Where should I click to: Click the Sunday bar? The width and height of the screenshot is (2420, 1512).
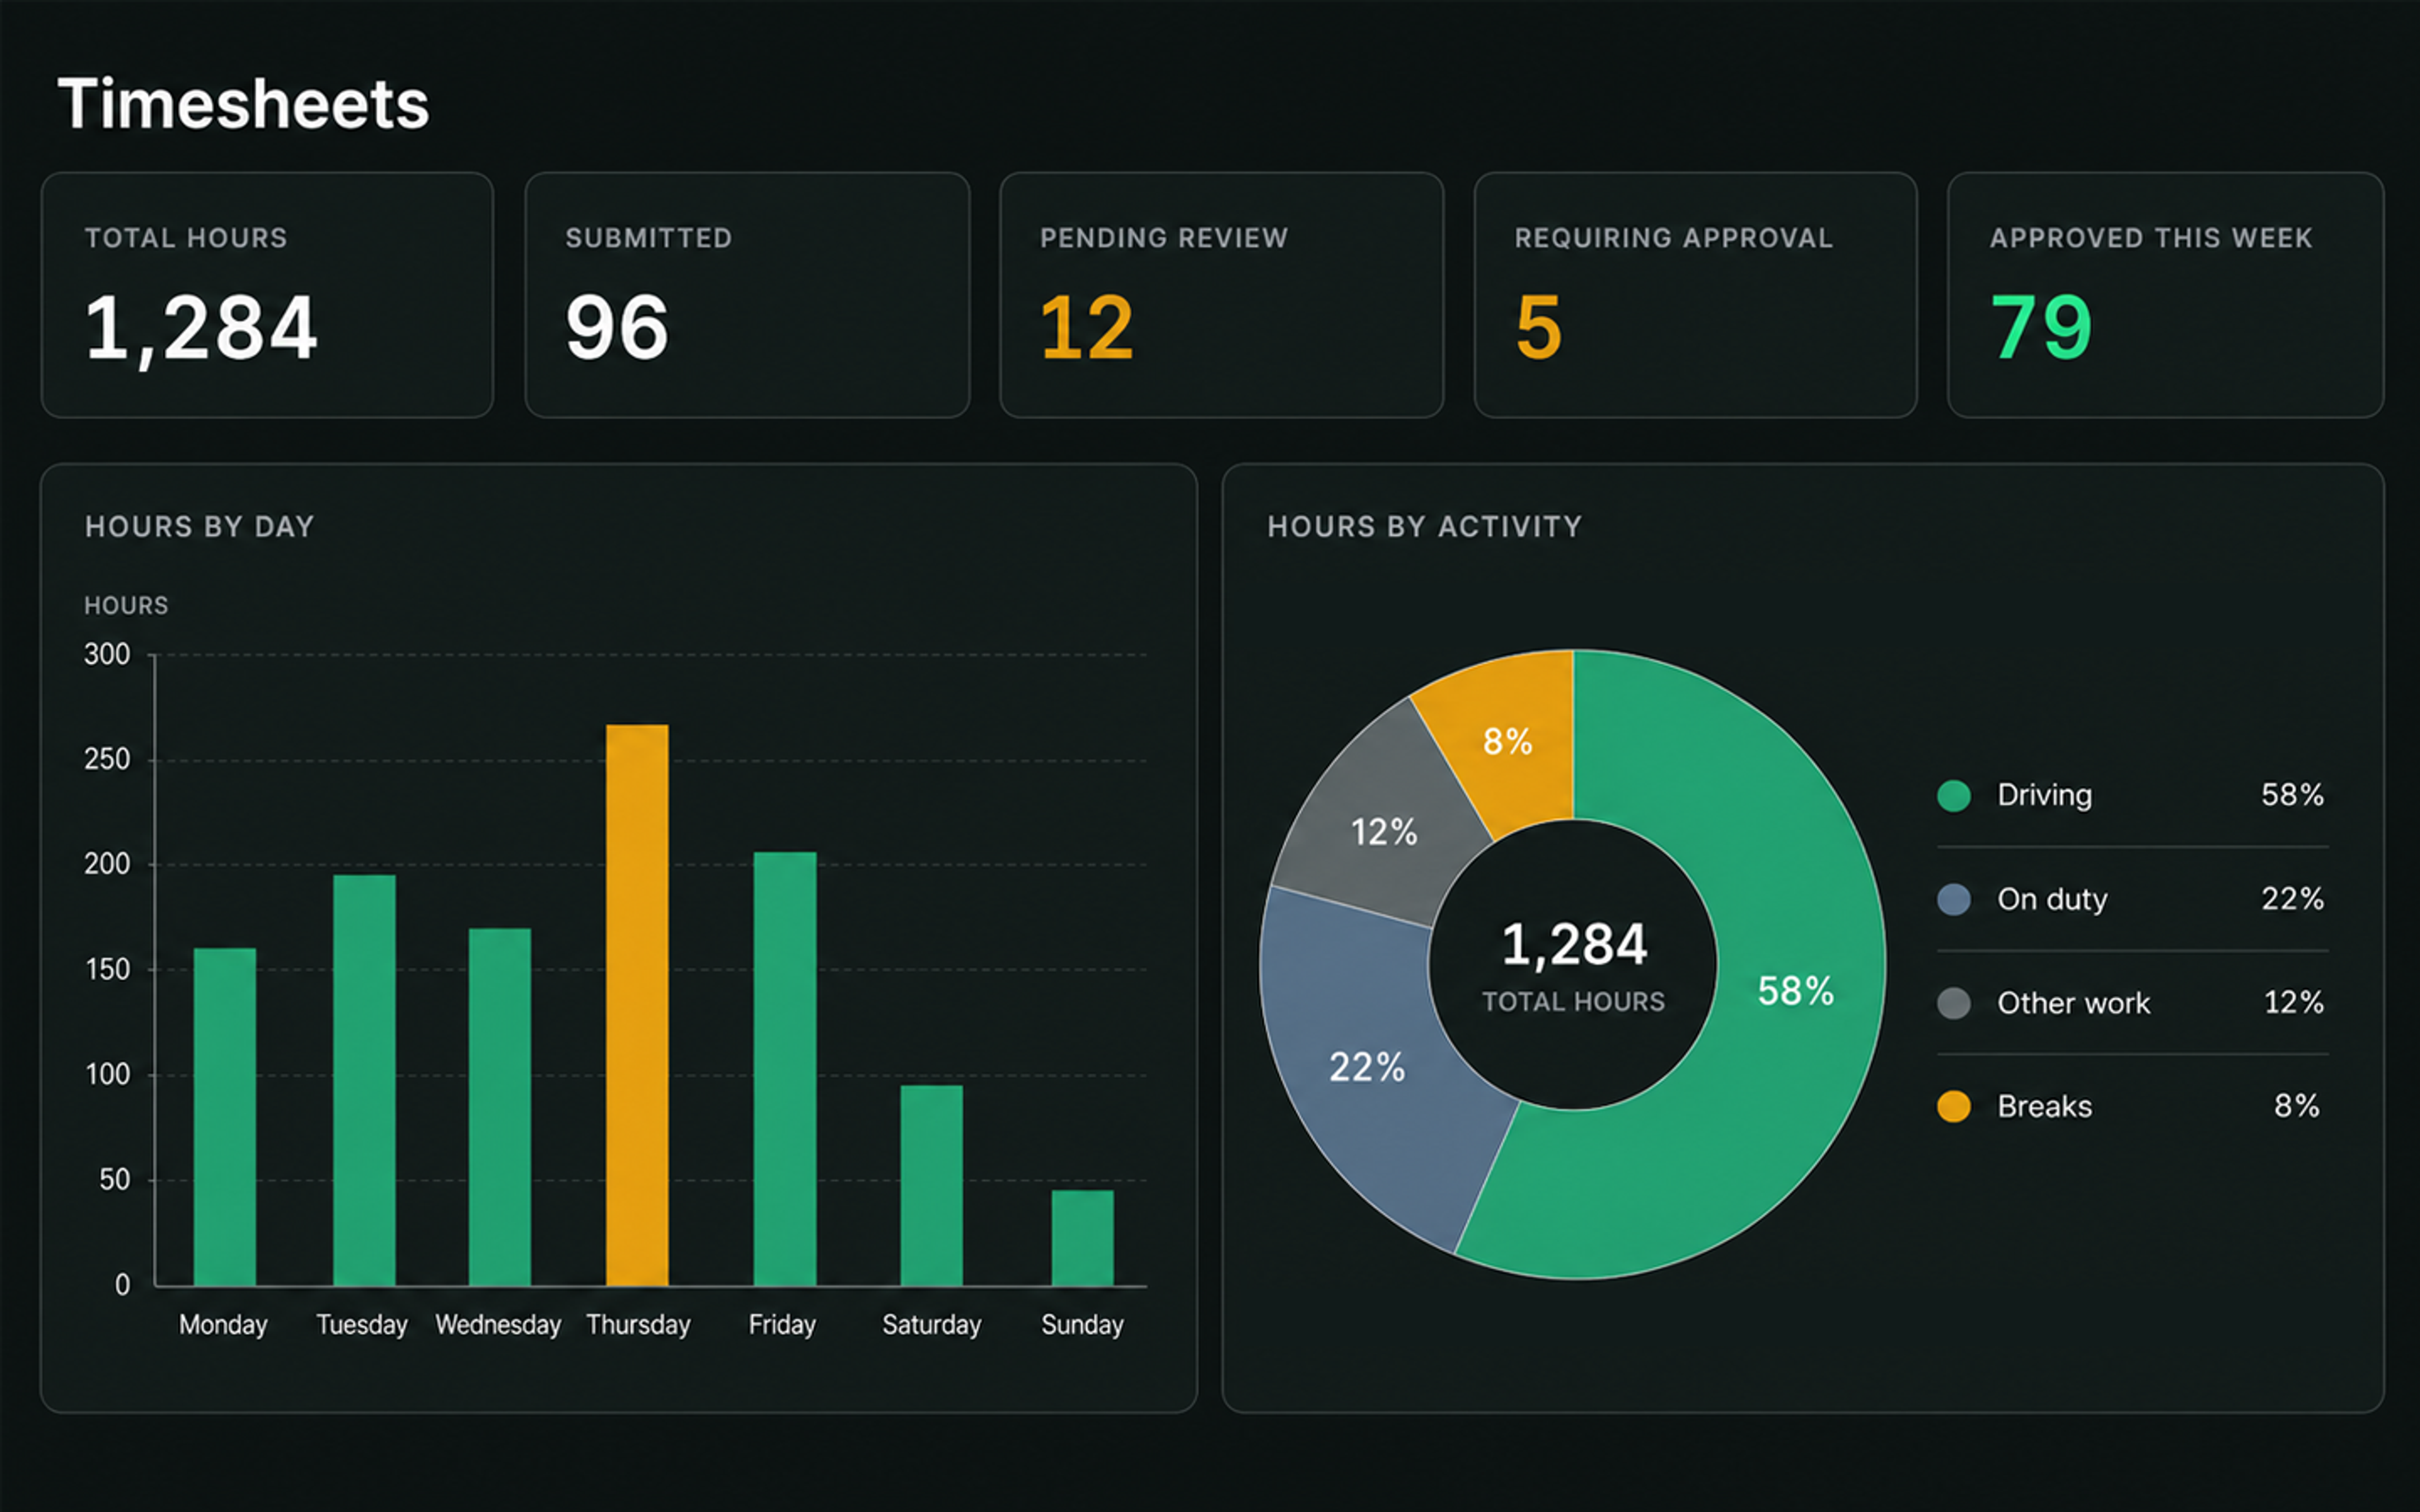tap(1082, 1238)
